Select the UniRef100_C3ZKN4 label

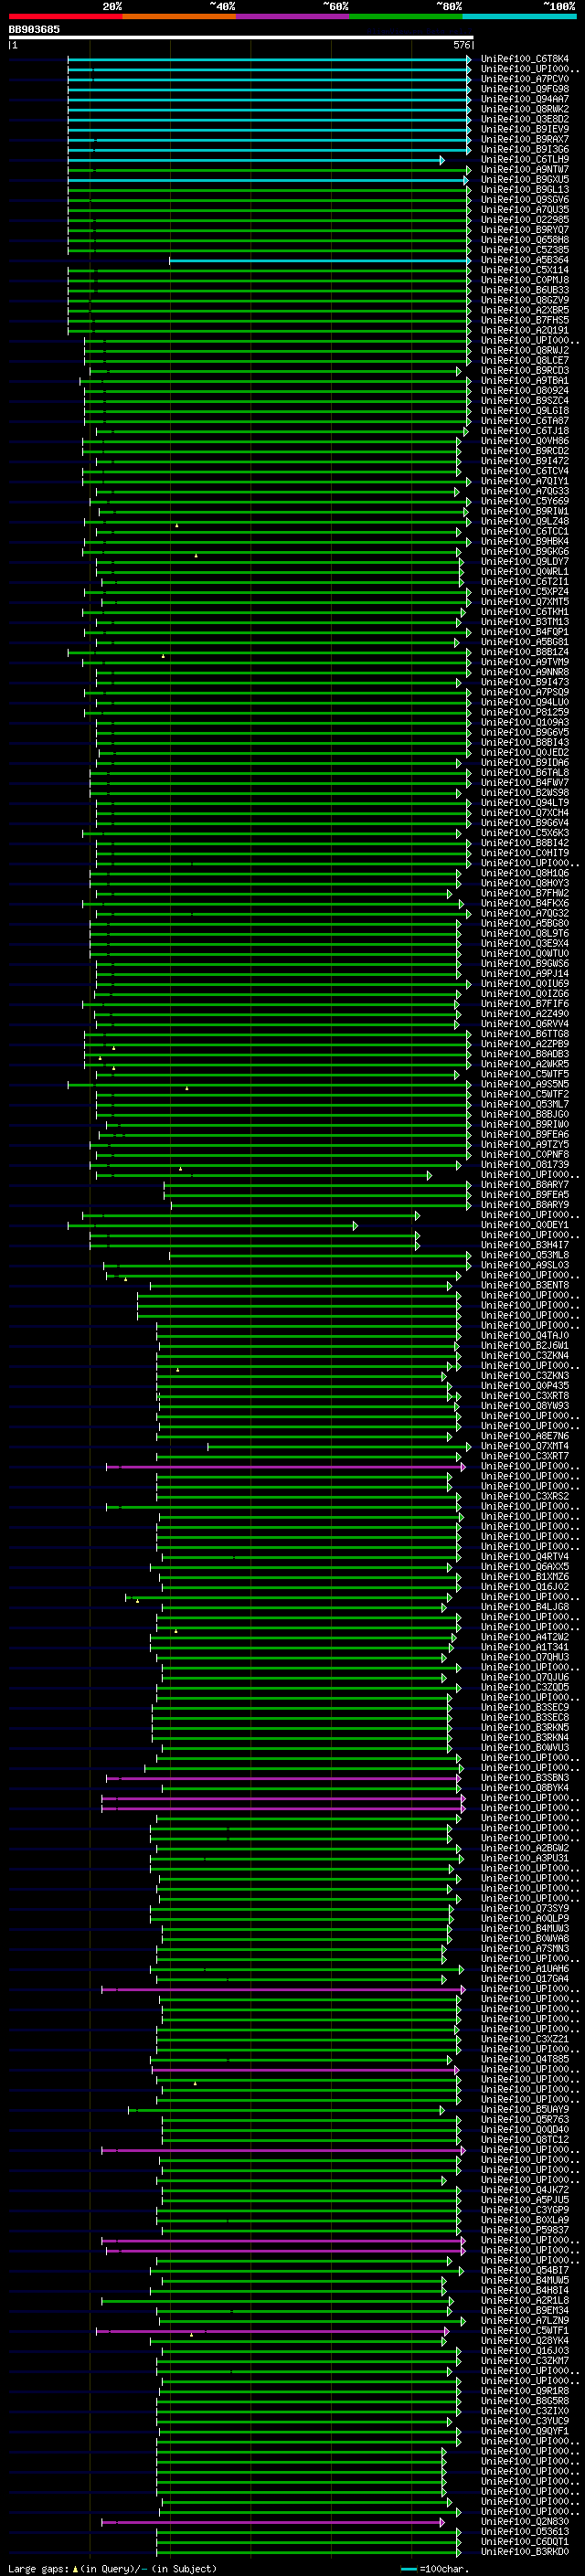point(524,1355)
